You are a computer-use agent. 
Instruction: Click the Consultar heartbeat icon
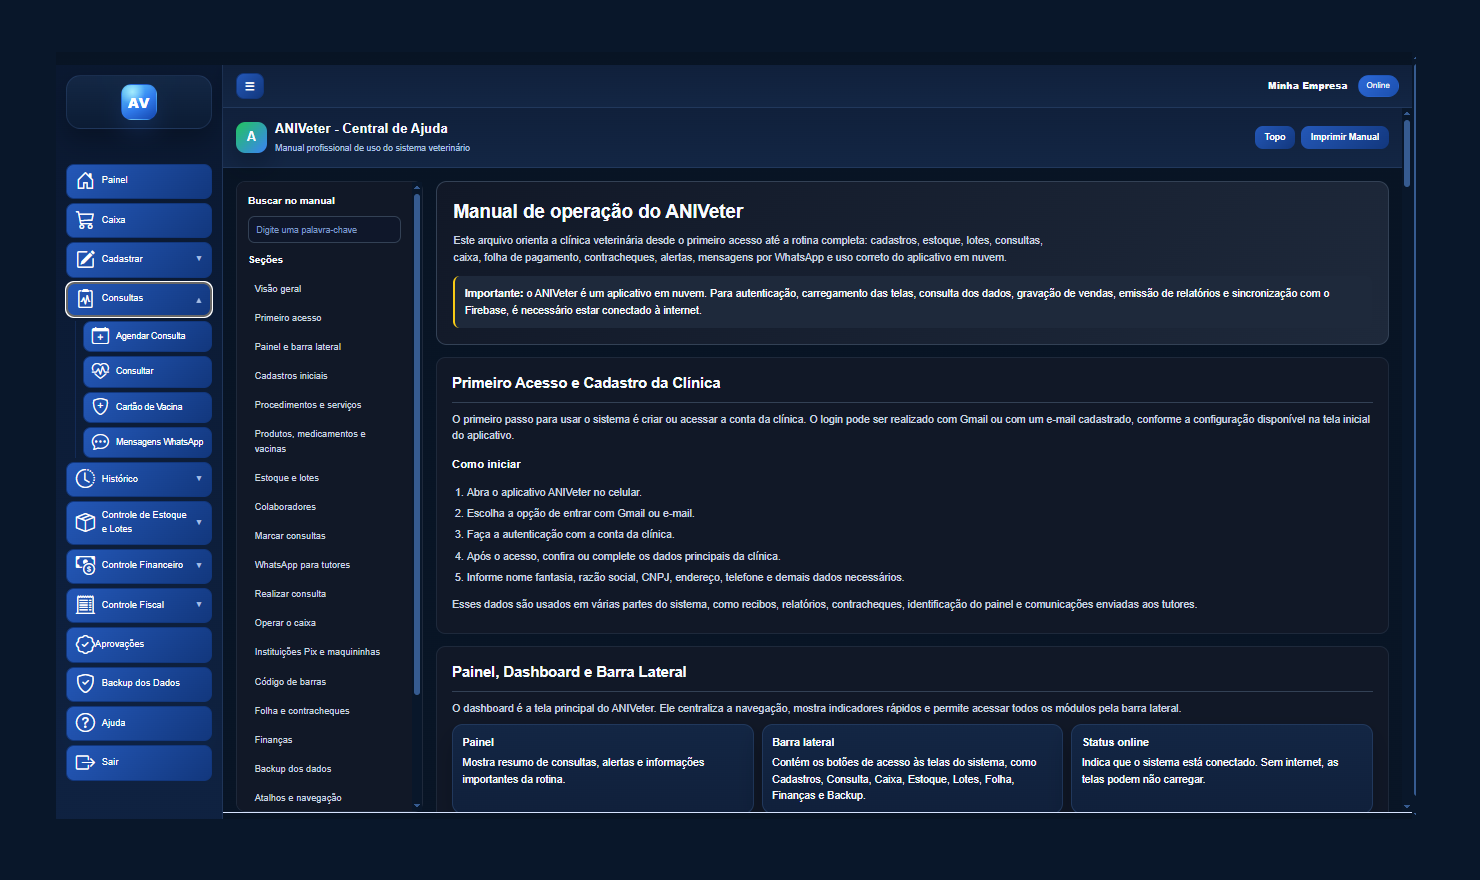[100, 371]
